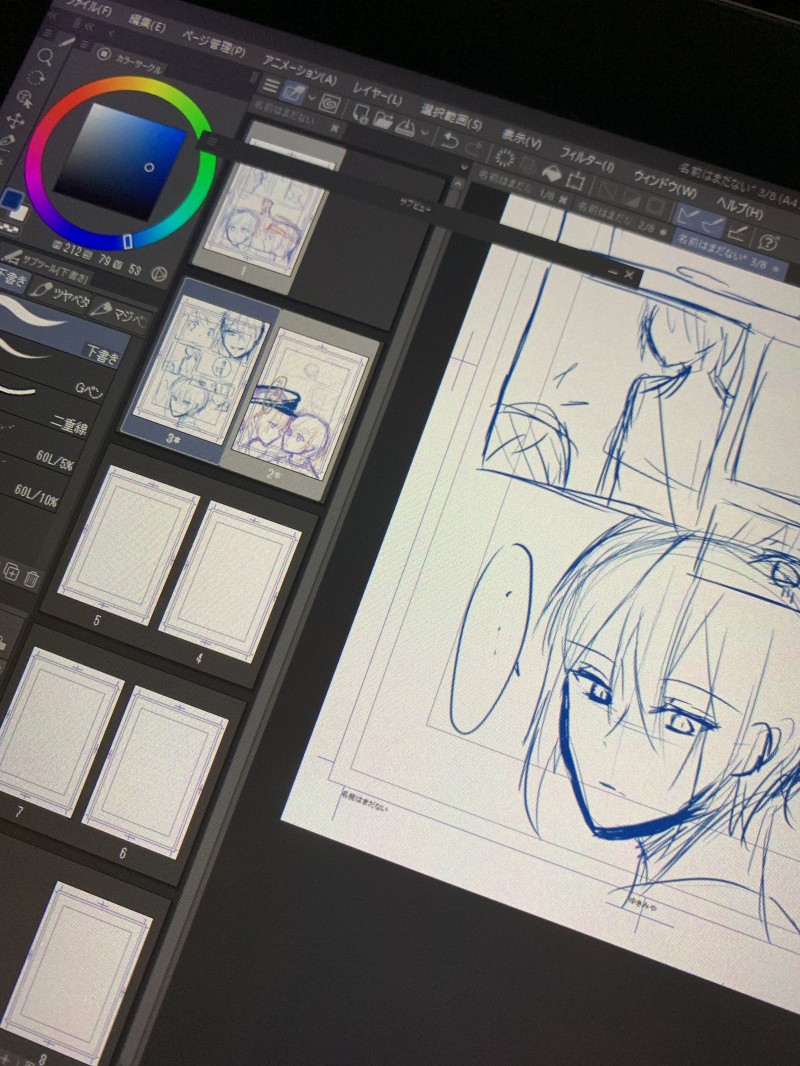Click the Clear (dotted circle) icon
The width and height of the screenshot is (800, 1066).
click(504, 158)
